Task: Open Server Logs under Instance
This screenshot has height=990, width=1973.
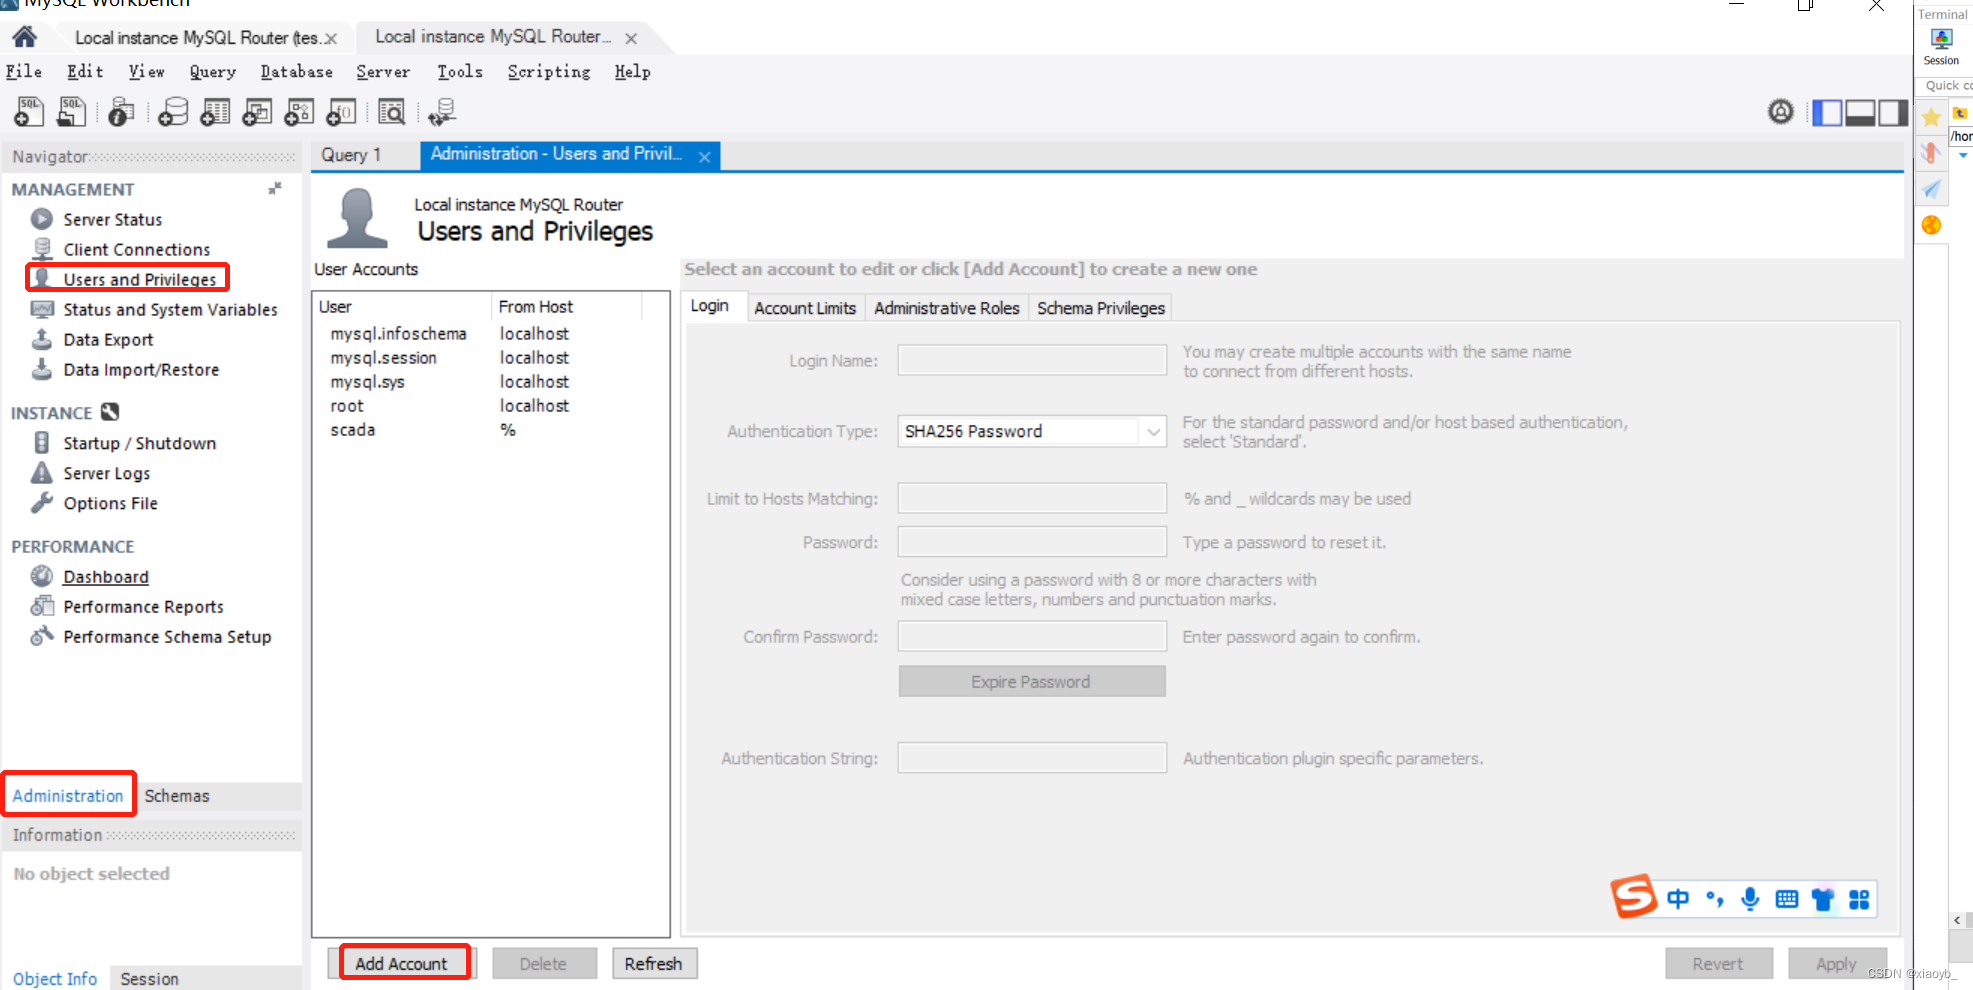Action: [x=106, y=473]
